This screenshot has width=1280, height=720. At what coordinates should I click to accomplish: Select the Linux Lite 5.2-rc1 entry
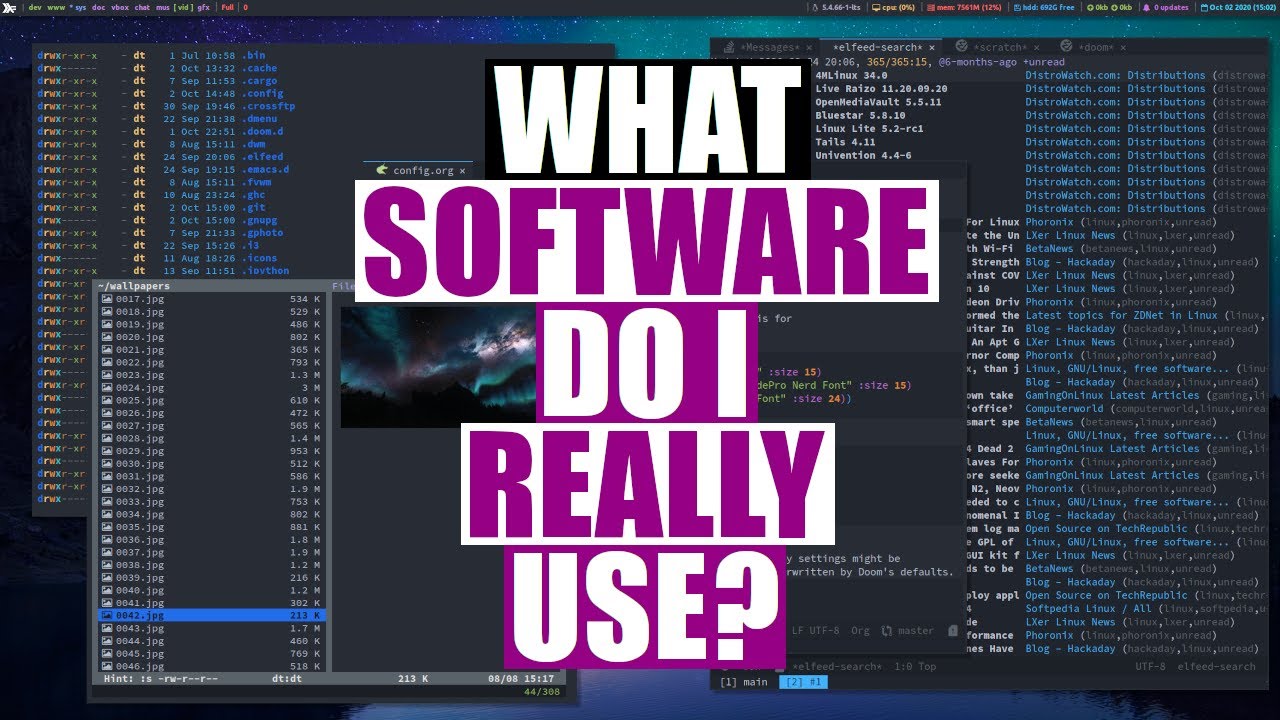coord(871,128)
